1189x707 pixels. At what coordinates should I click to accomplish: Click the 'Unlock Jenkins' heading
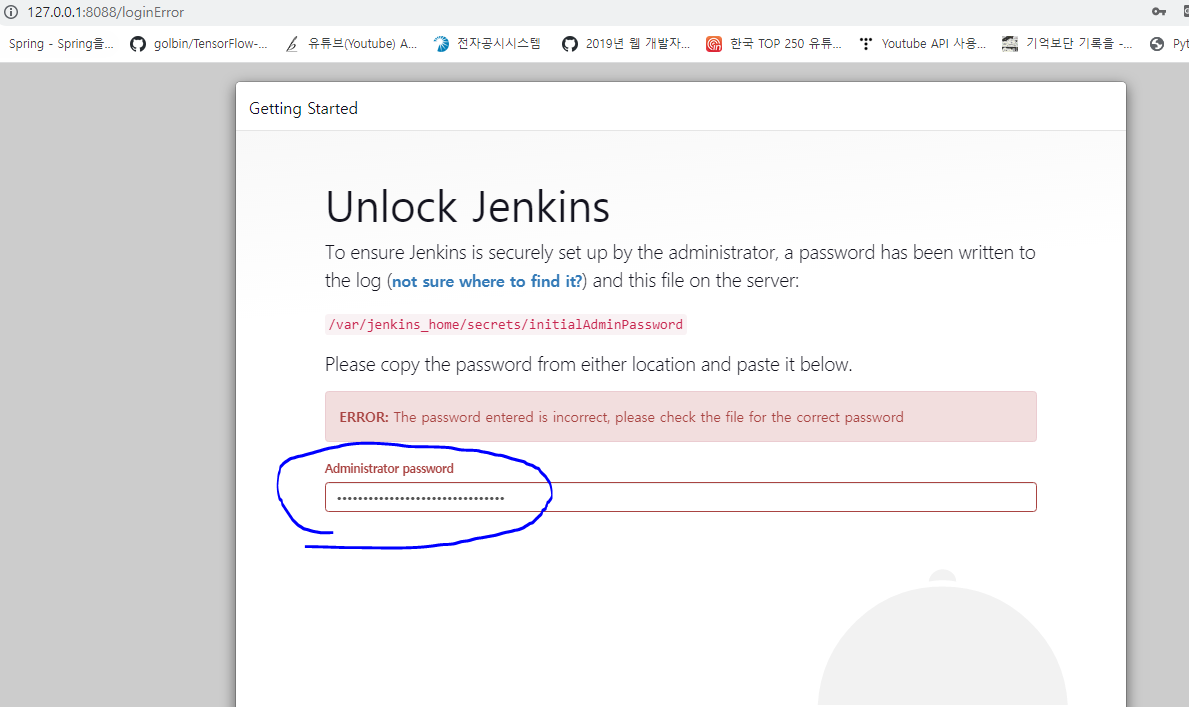point(467,206)
